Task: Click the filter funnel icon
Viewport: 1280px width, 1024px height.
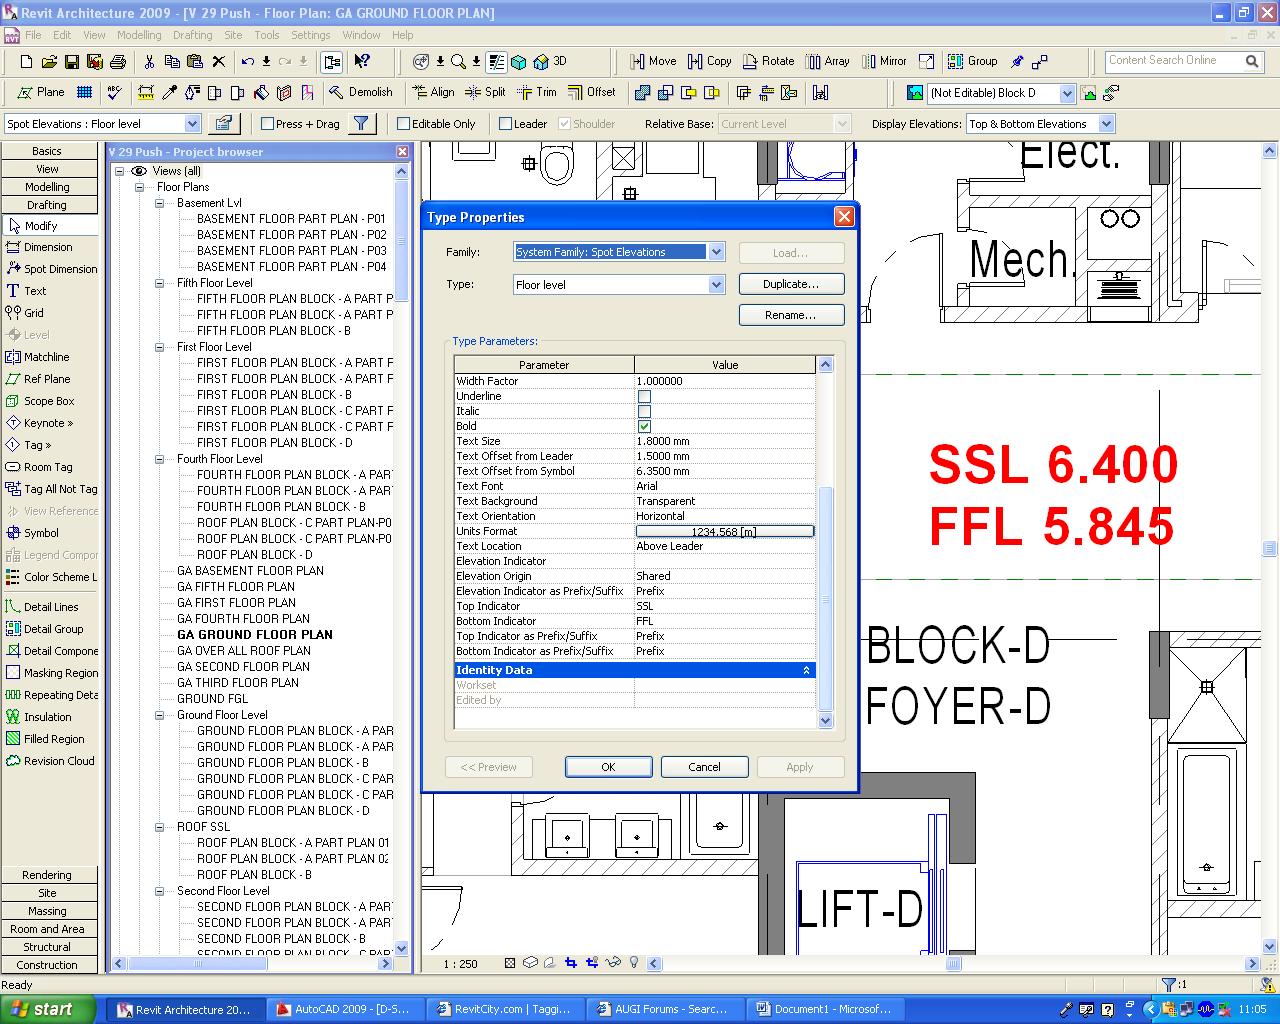Action: [x=361, y=123]
